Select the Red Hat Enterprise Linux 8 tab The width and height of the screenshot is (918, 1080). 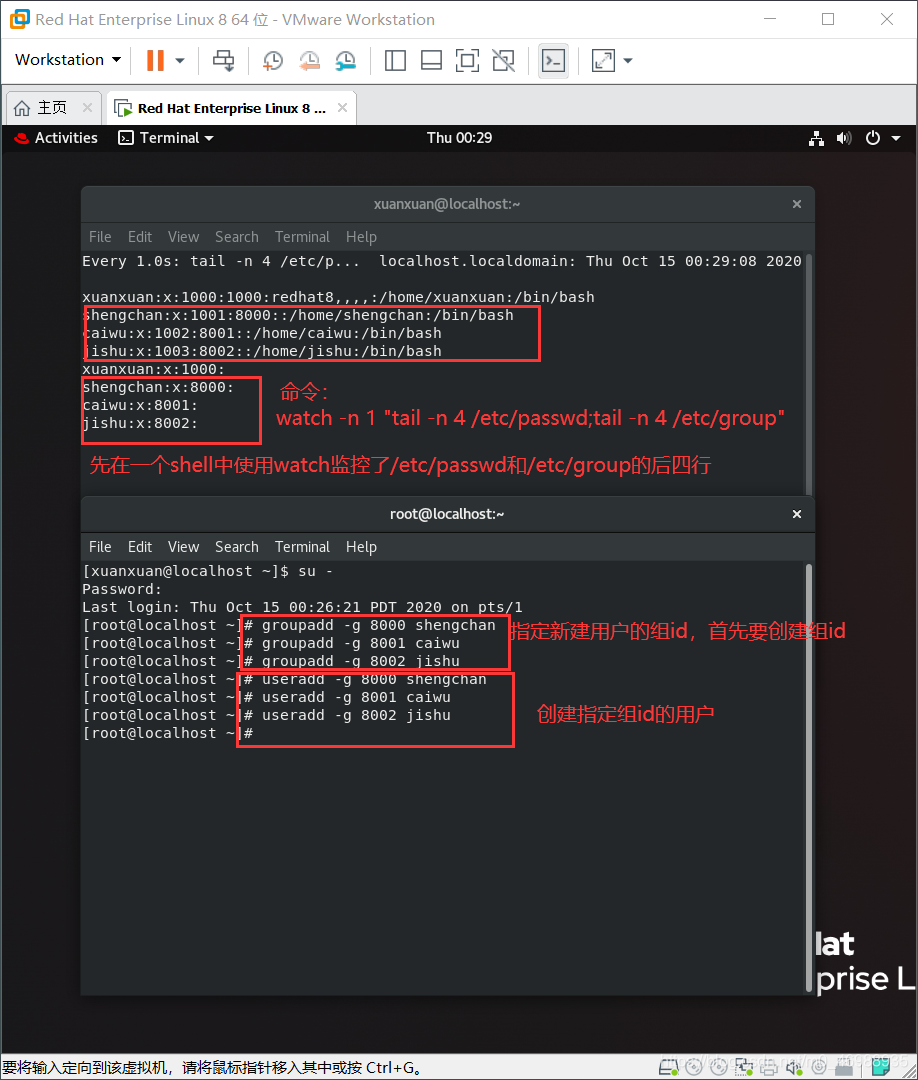pyautogui.click(x=231, y=108)
